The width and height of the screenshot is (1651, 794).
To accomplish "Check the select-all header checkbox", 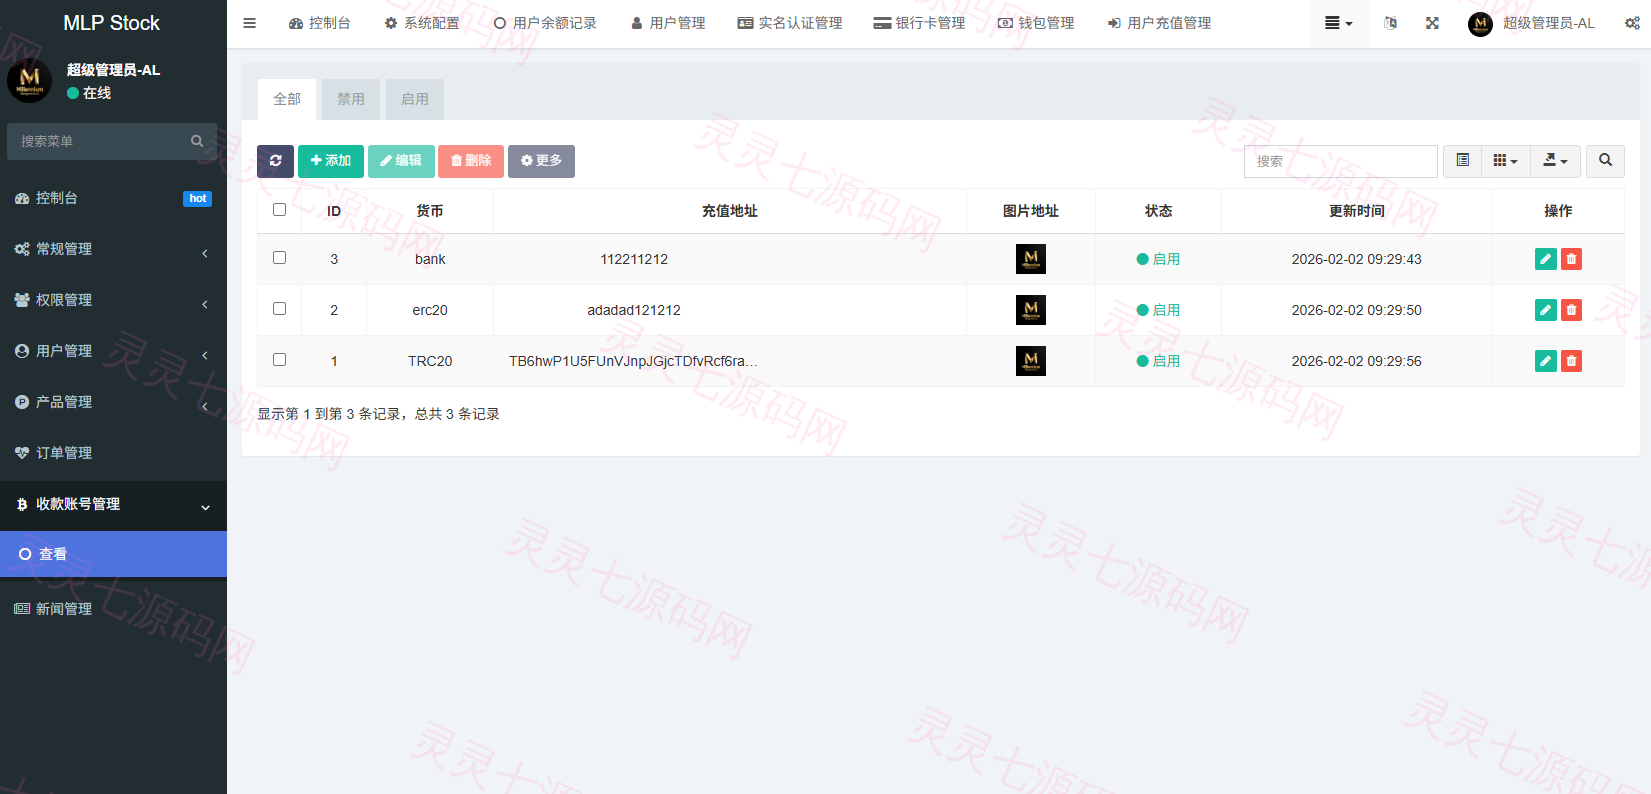I will tap(279, 210).
